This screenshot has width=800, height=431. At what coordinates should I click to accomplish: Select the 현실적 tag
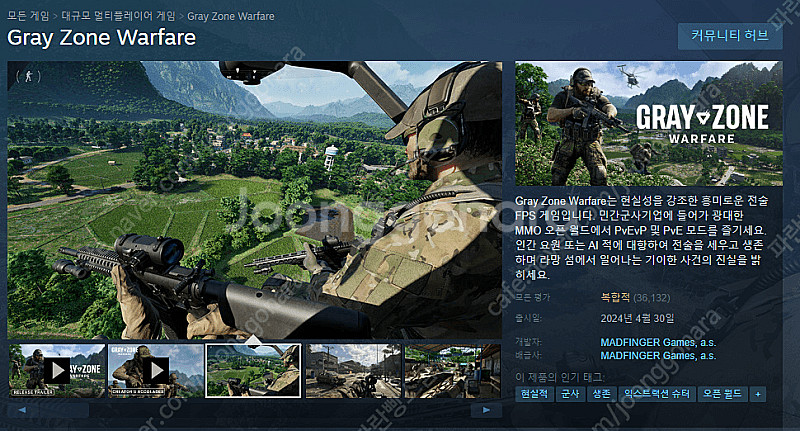point(534,394)
